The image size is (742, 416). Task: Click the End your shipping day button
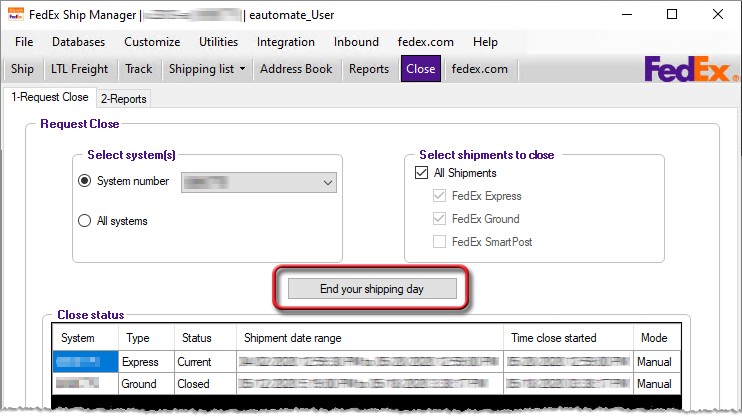point(372,289)
